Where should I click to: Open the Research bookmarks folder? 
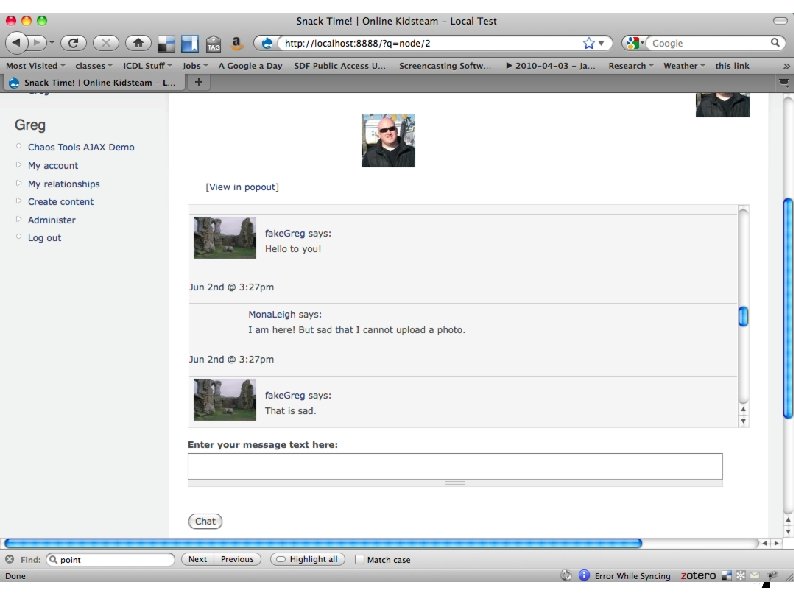pos(630,66)
